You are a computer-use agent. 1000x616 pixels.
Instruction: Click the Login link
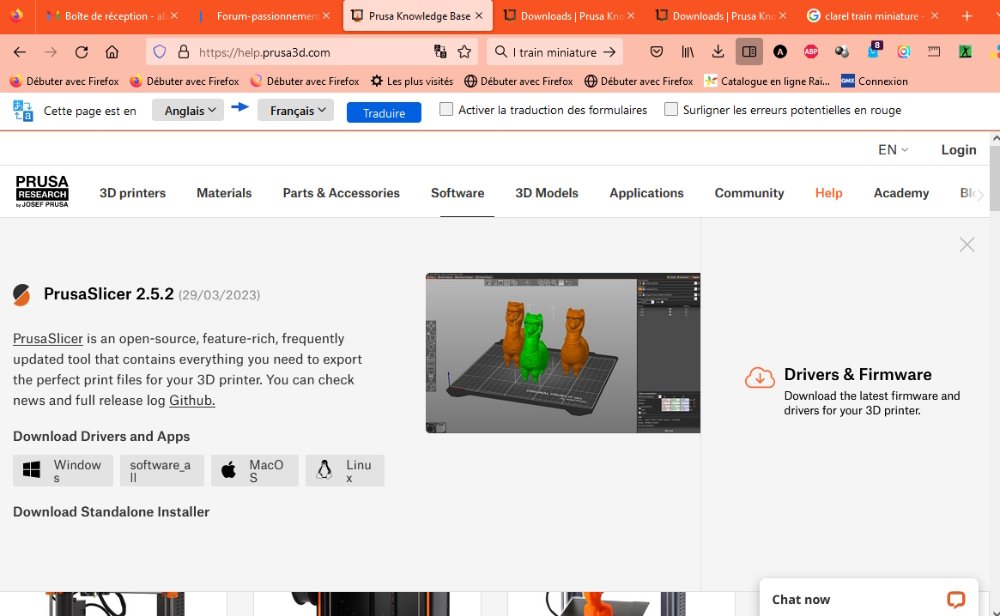click(x=959, y=150)
